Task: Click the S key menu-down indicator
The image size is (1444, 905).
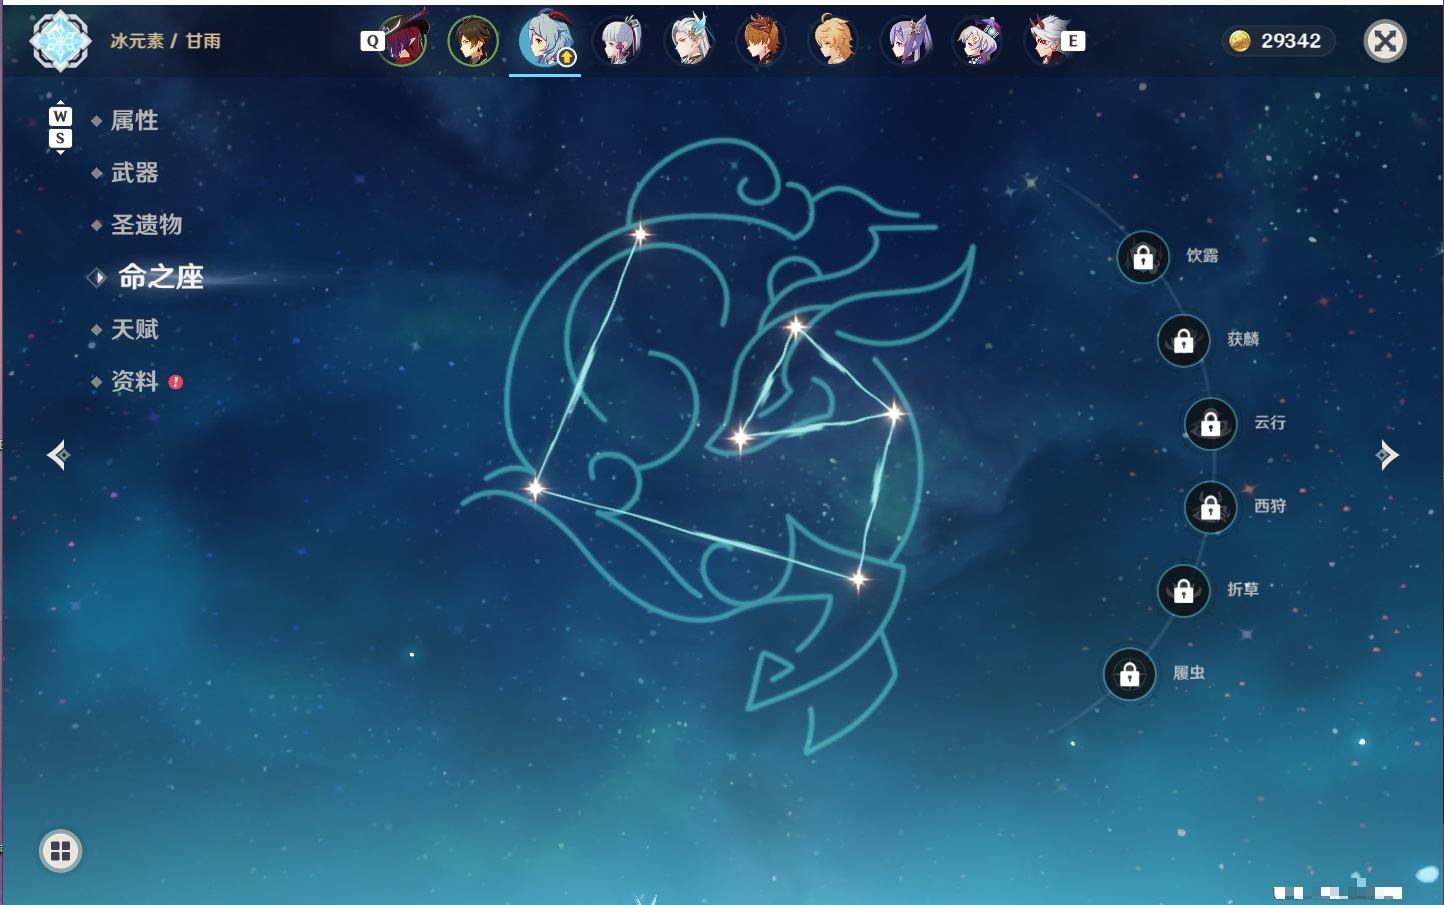Action: (60, 138)
